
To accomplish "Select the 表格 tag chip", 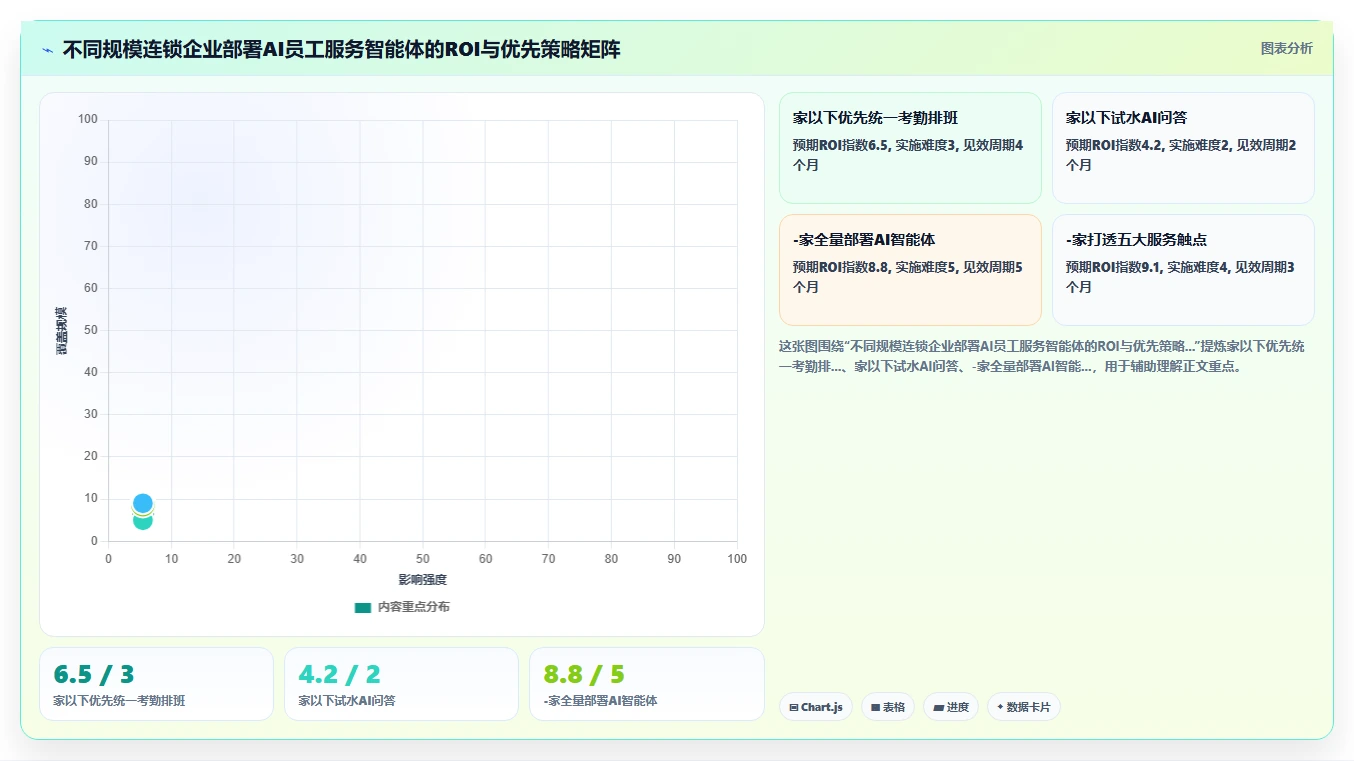I will (888, 707).
